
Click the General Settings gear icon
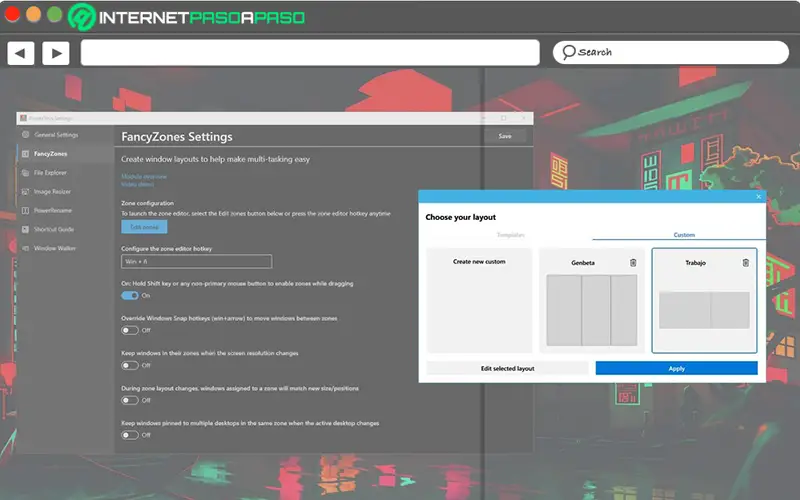pyautogui.click(x=26, y=135)
